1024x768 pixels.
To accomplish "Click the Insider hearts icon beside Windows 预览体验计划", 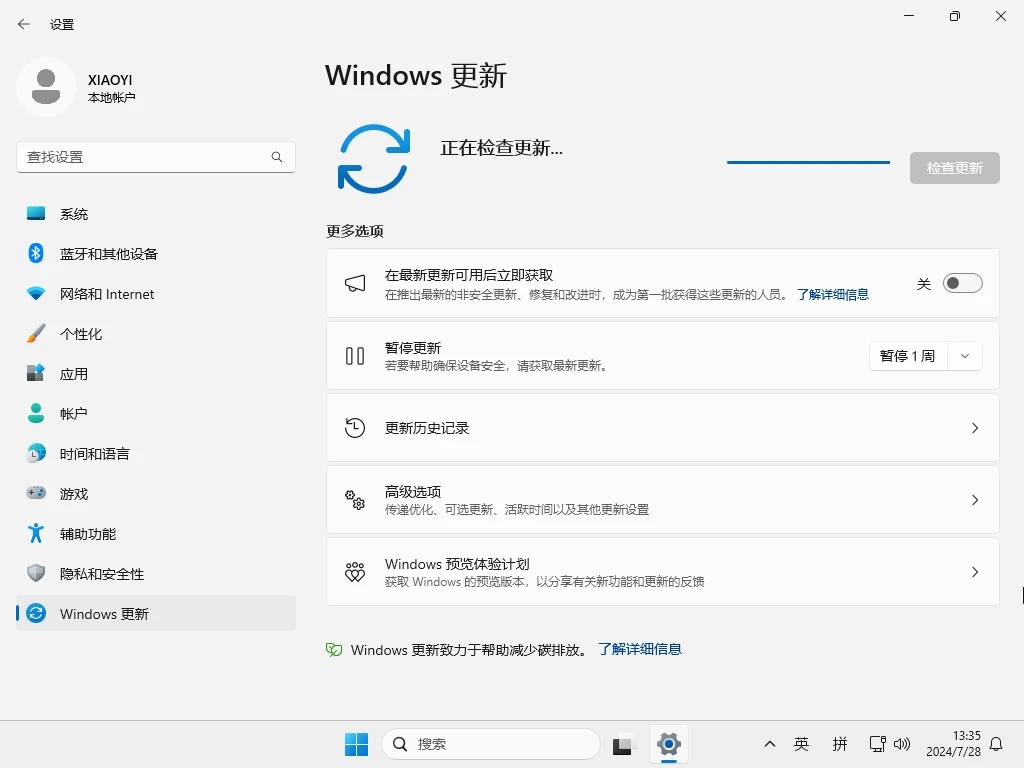I will pyautogui.click(x=355, y=572).
